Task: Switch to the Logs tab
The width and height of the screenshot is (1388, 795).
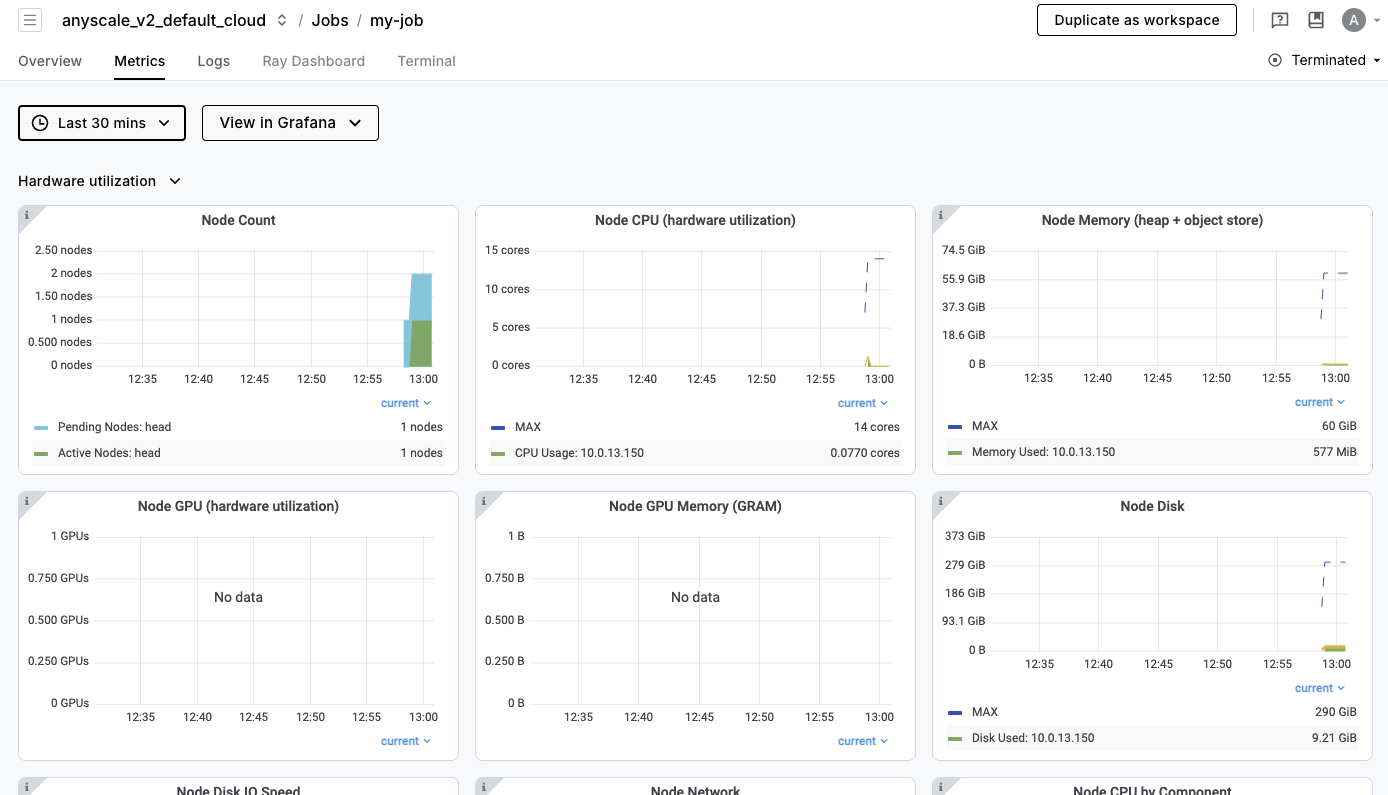Action: click(x=214, y=61)
